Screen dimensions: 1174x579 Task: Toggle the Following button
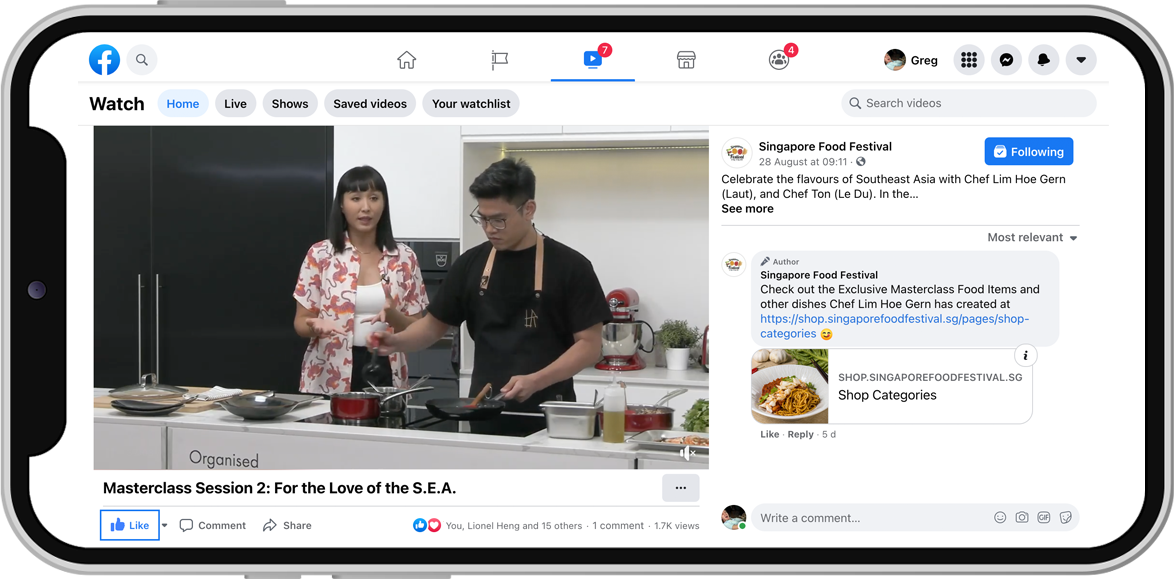pyautogui.click(x=1028, y=151)
